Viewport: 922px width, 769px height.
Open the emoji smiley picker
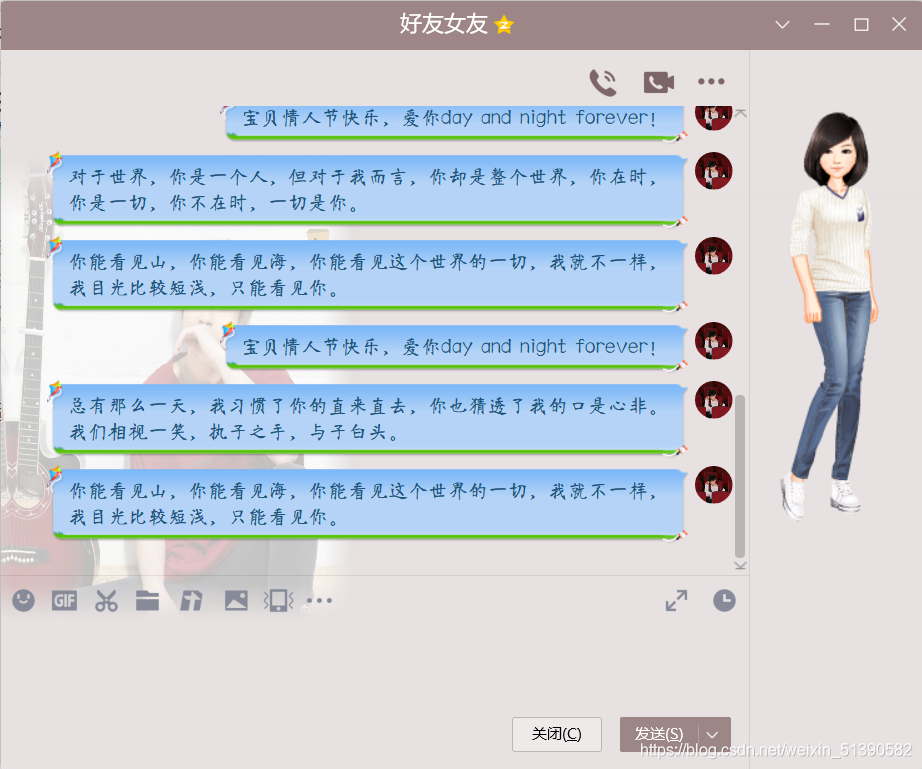[x=24, y=600]
